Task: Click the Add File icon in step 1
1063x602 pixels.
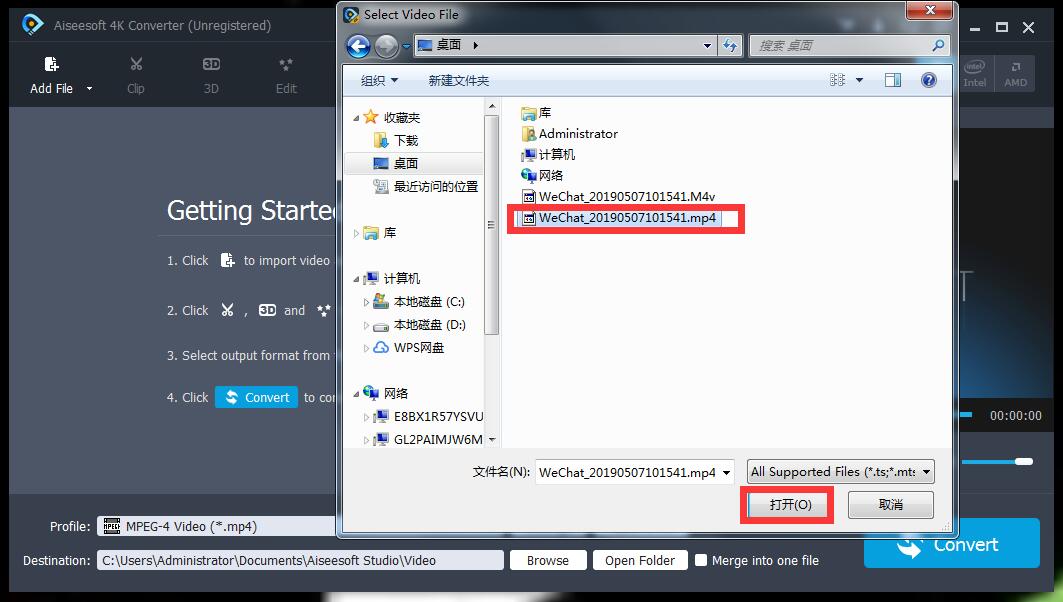Action: 227,260
